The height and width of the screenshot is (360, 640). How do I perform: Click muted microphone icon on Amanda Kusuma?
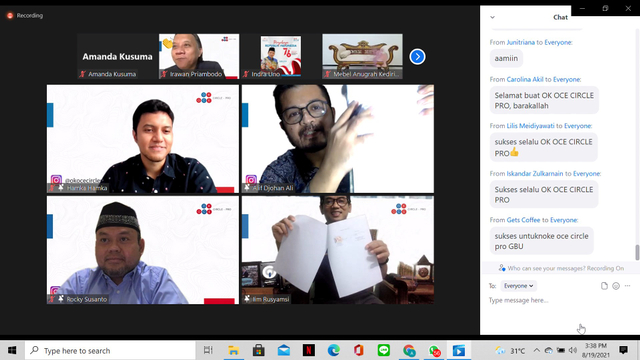point(83,74)
